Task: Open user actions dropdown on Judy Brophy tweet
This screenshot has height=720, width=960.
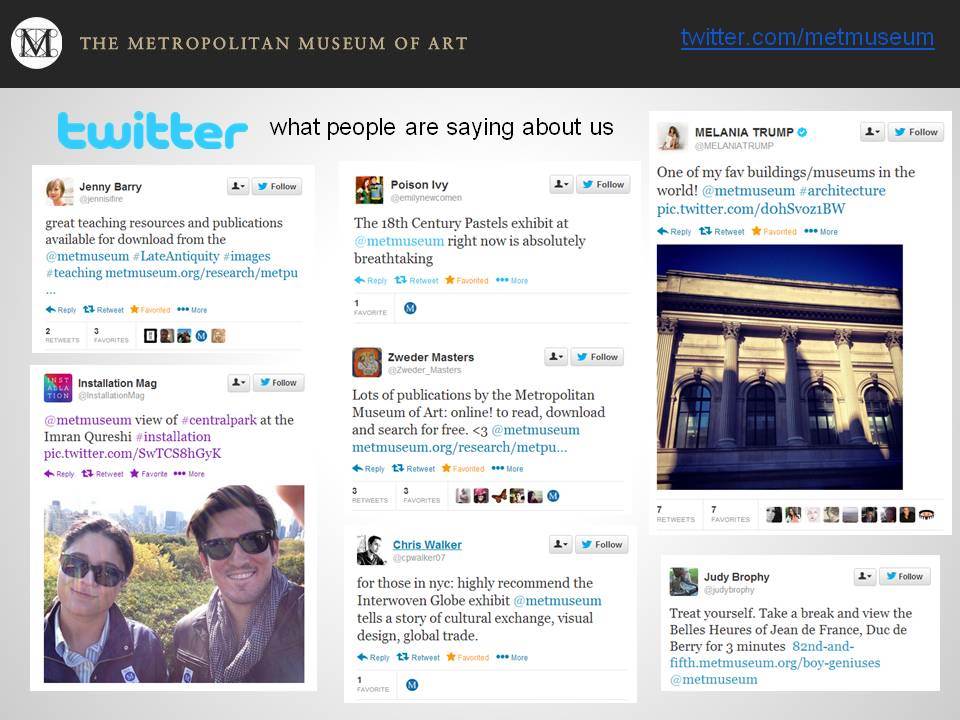Action: (x=864, y=576)
